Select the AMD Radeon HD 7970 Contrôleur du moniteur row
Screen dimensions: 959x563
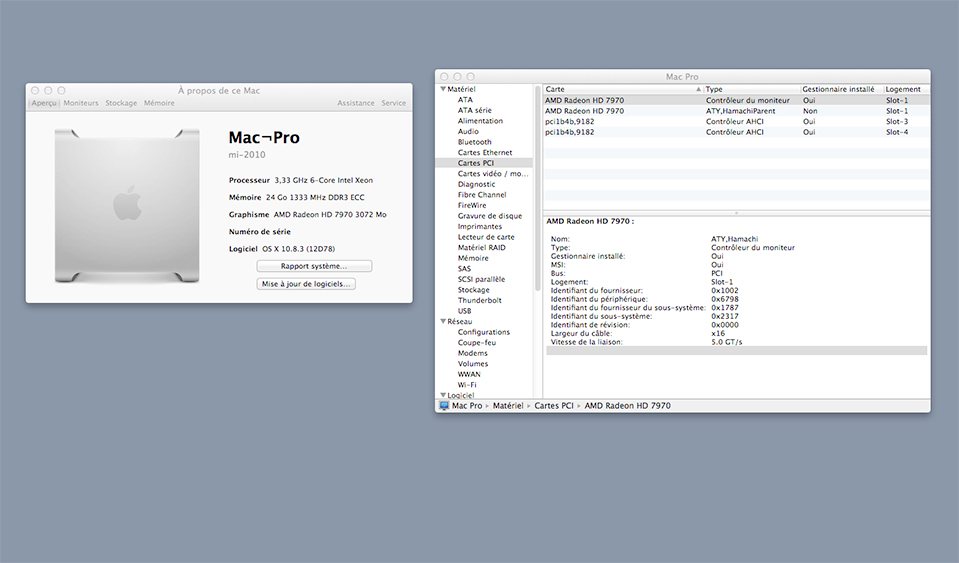736,100
